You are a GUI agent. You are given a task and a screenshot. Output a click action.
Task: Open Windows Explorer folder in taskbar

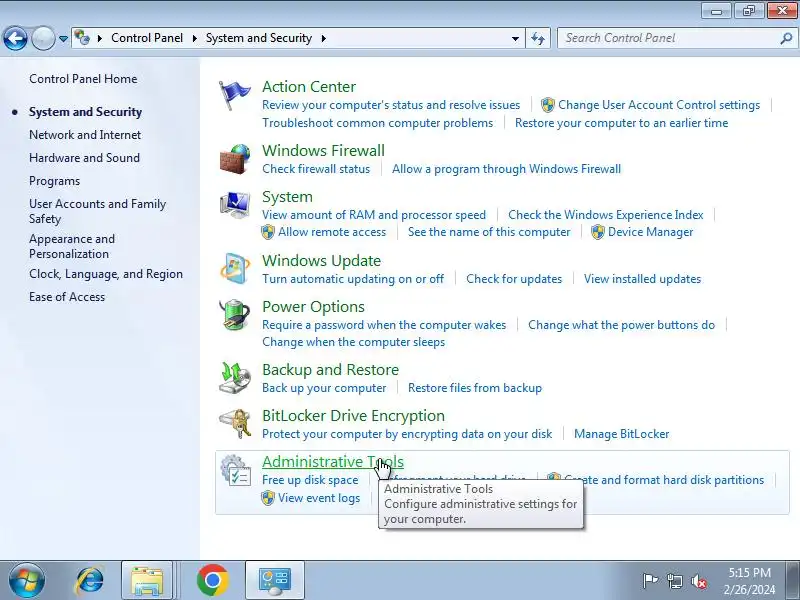[x=146, y=580]
